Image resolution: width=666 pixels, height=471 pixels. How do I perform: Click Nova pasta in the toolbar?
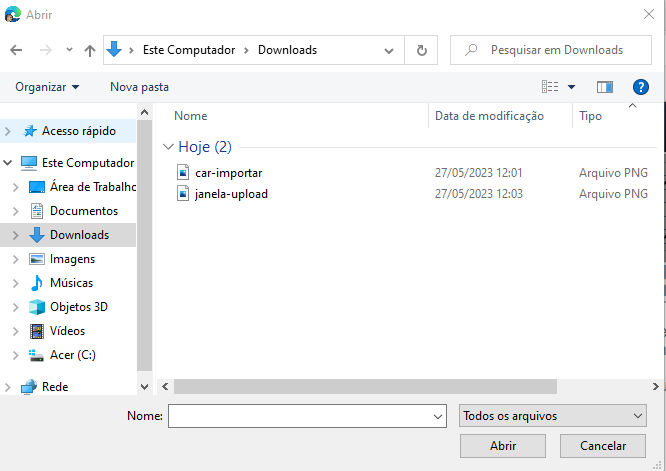coord(139,87)
